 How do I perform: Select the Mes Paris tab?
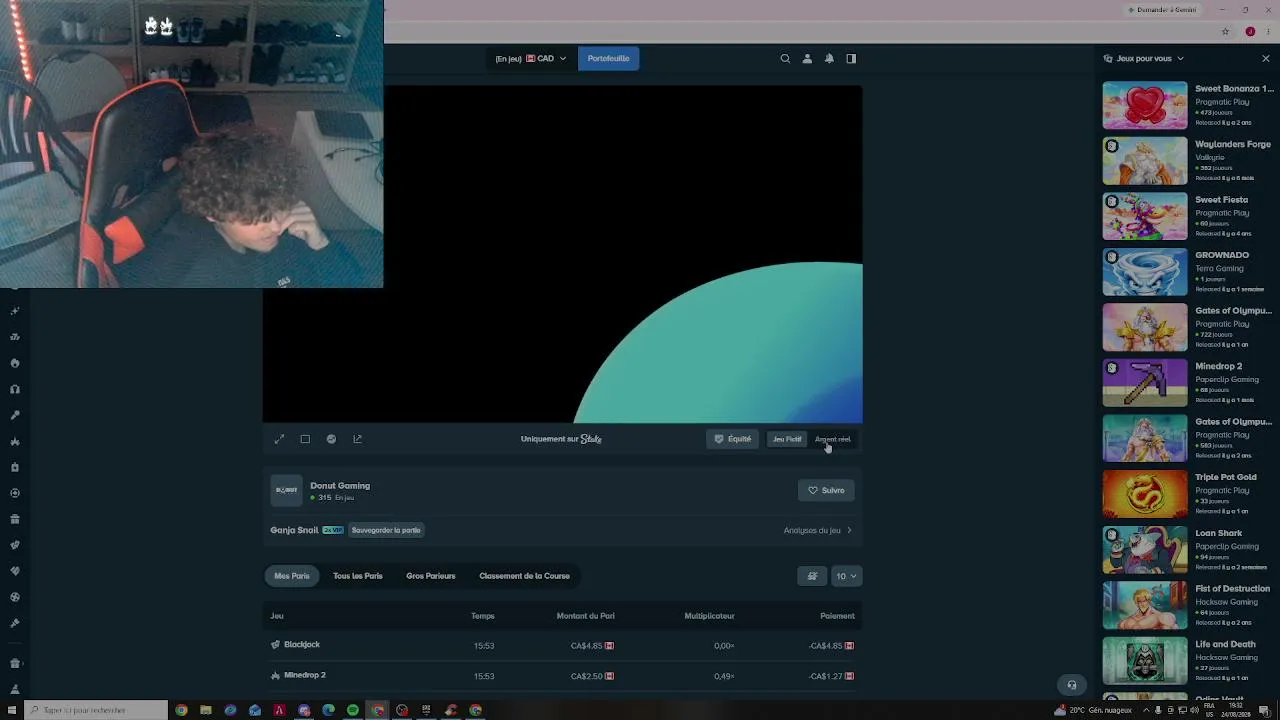[x=292, y=576]
